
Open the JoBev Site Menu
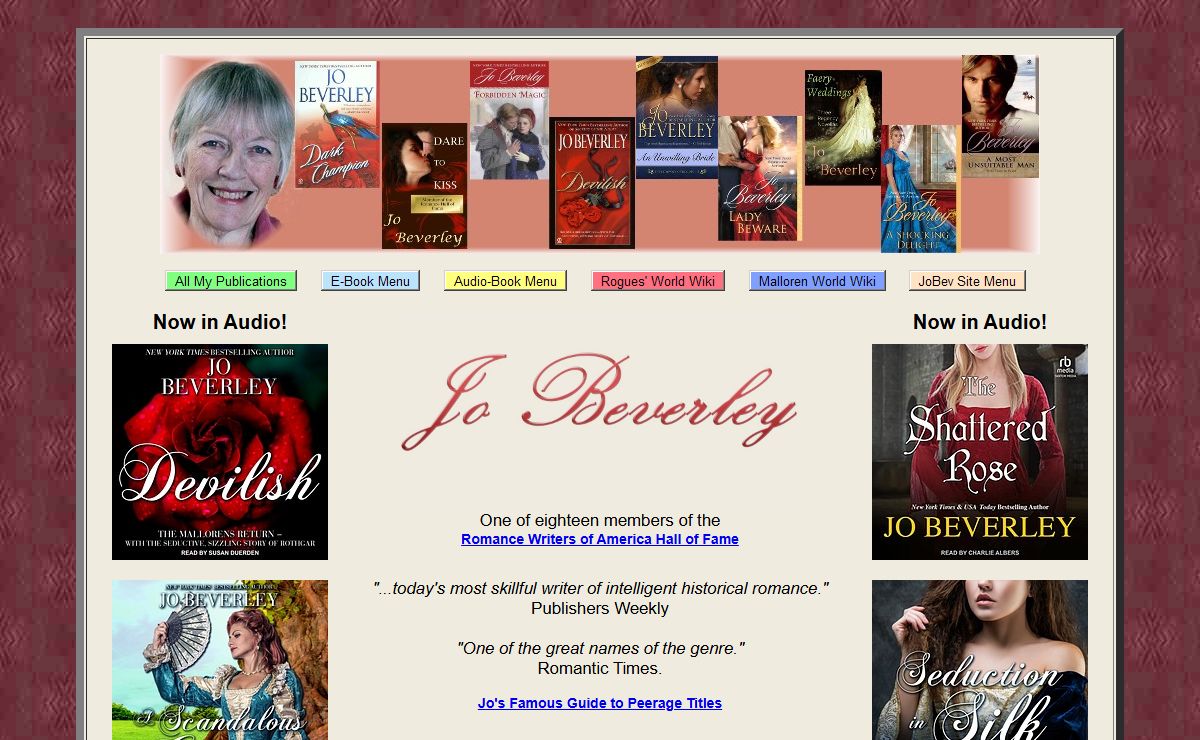(967, 281)
